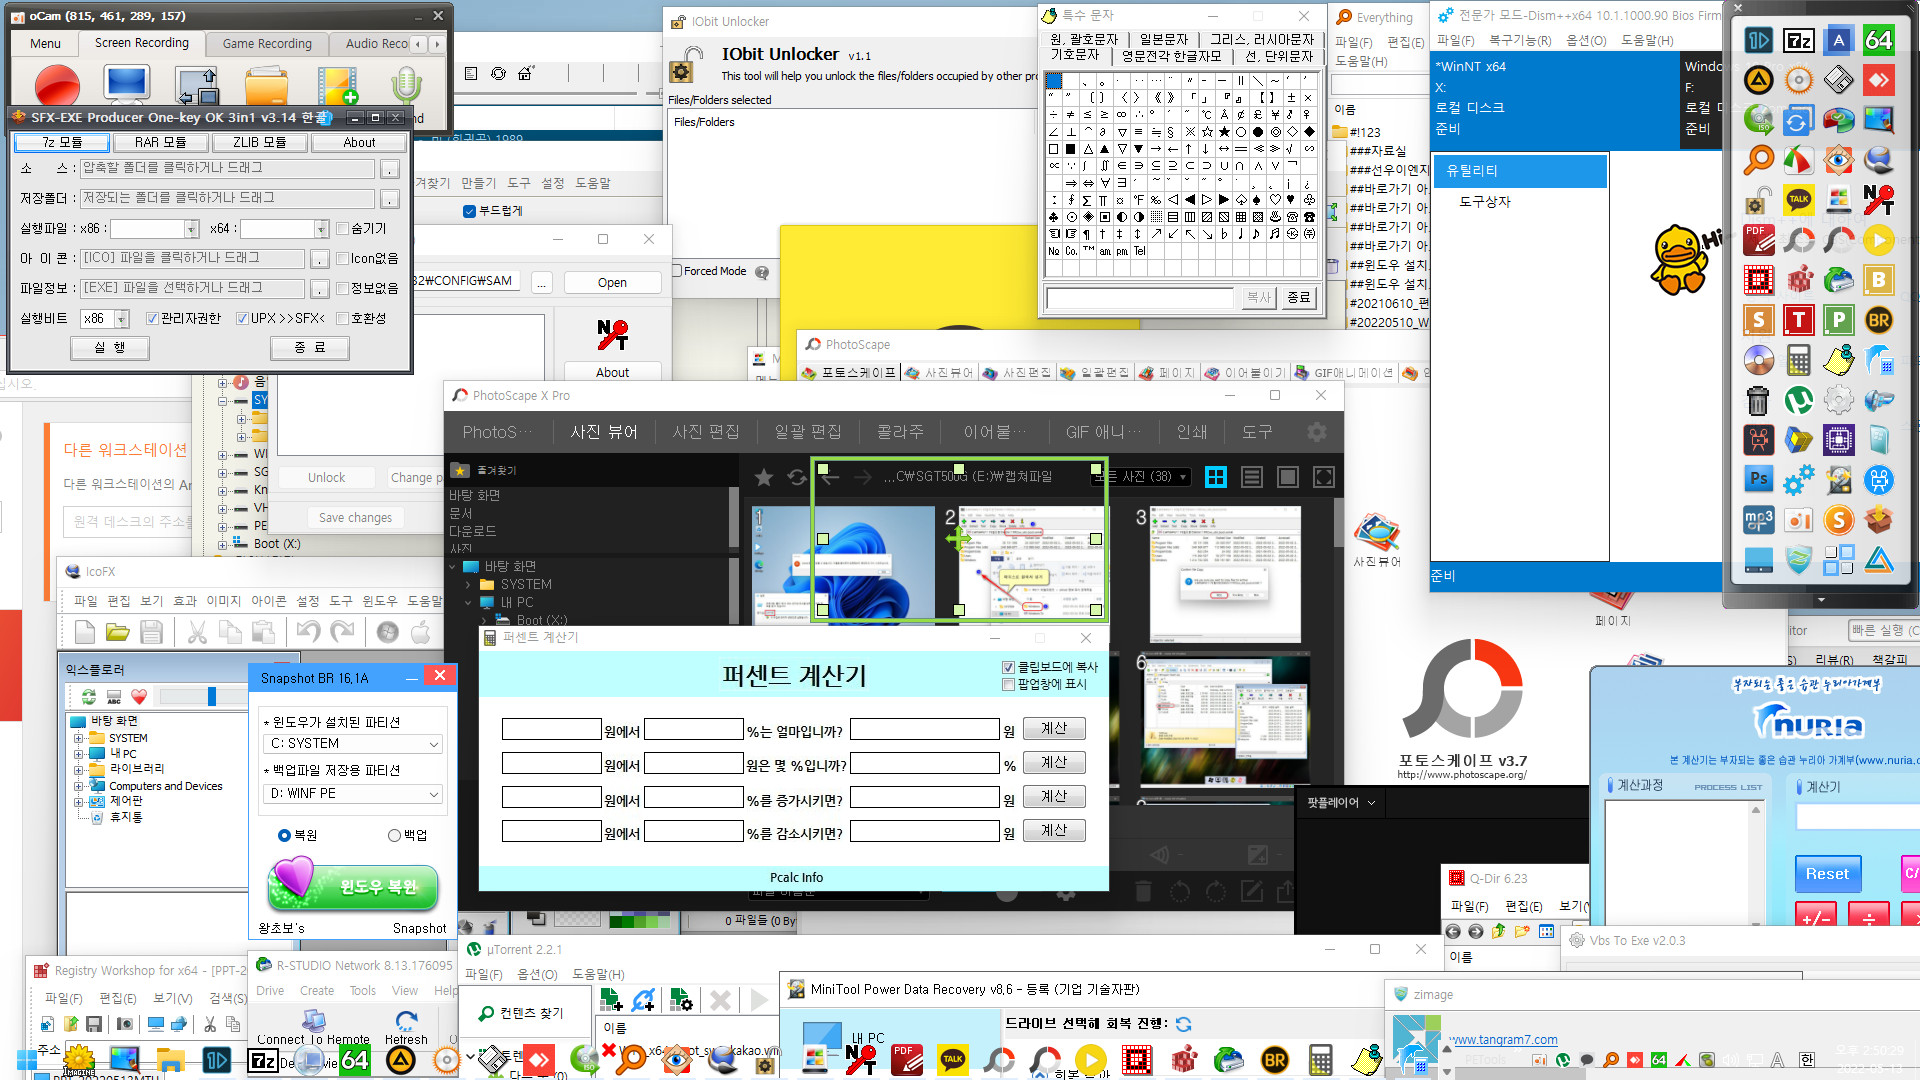The width and height of the screenshot is (1920, 1080).
Task: Open AnyDesk red icon in dock
Action: 1879,80
